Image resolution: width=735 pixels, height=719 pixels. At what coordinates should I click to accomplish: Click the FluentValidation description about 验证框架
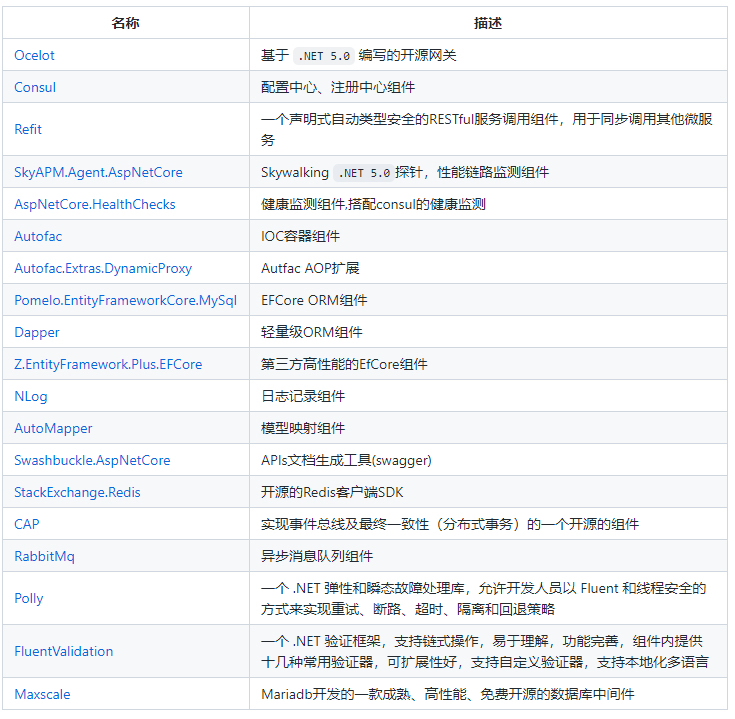(485, 652)
